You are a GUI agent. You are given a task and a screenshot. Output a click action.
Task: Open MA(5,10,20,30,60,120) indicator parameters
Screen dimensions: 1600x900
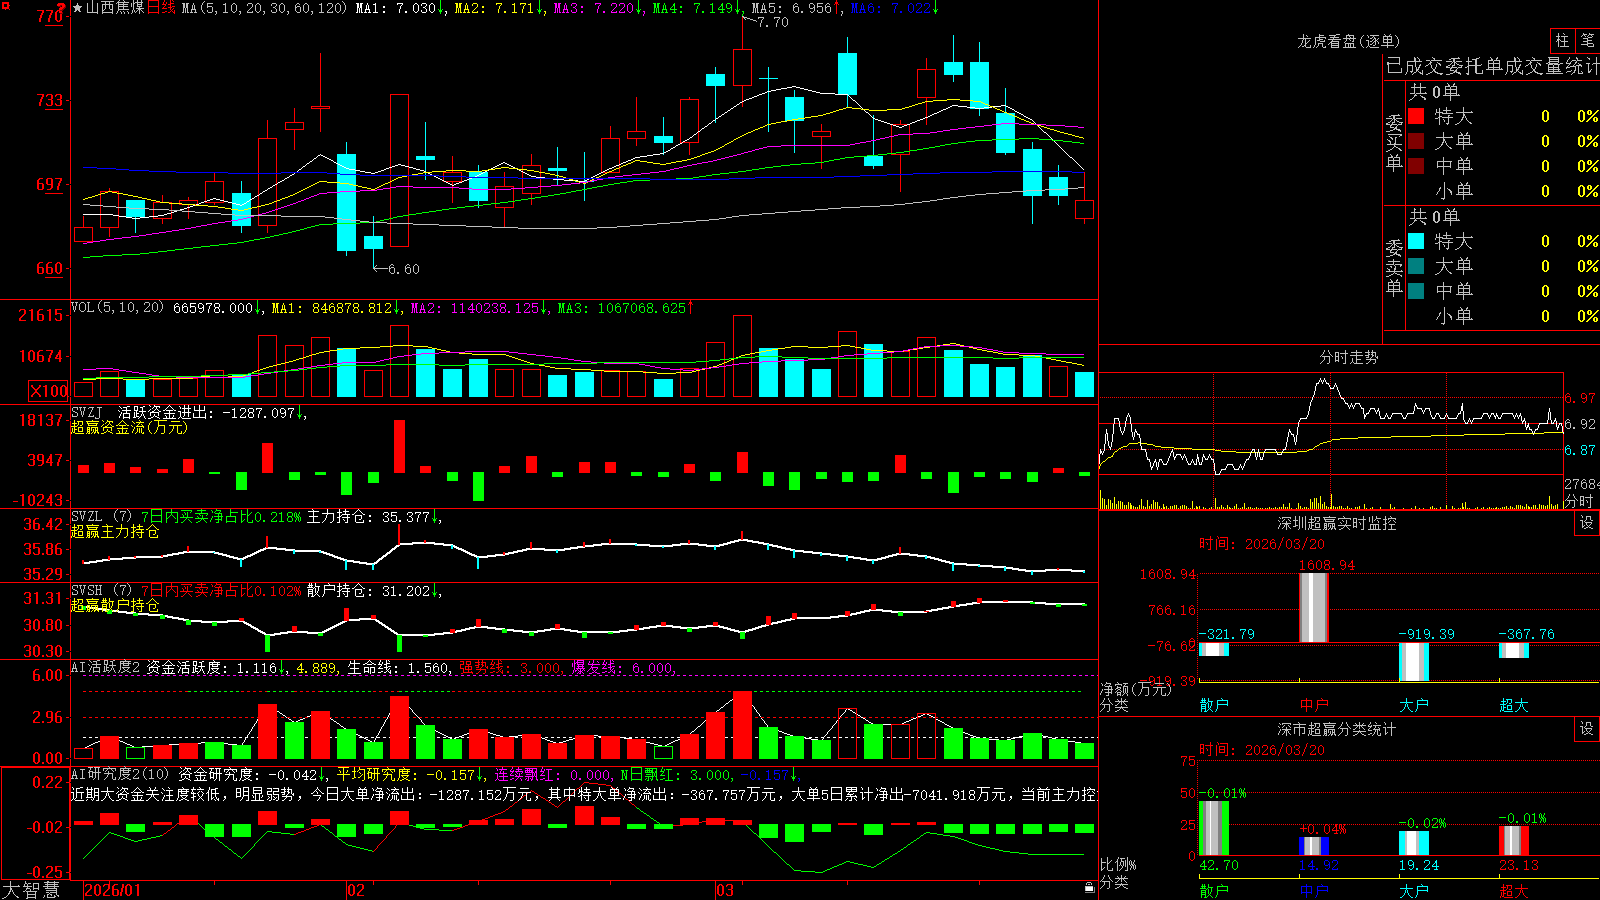(x=264, y=8)
